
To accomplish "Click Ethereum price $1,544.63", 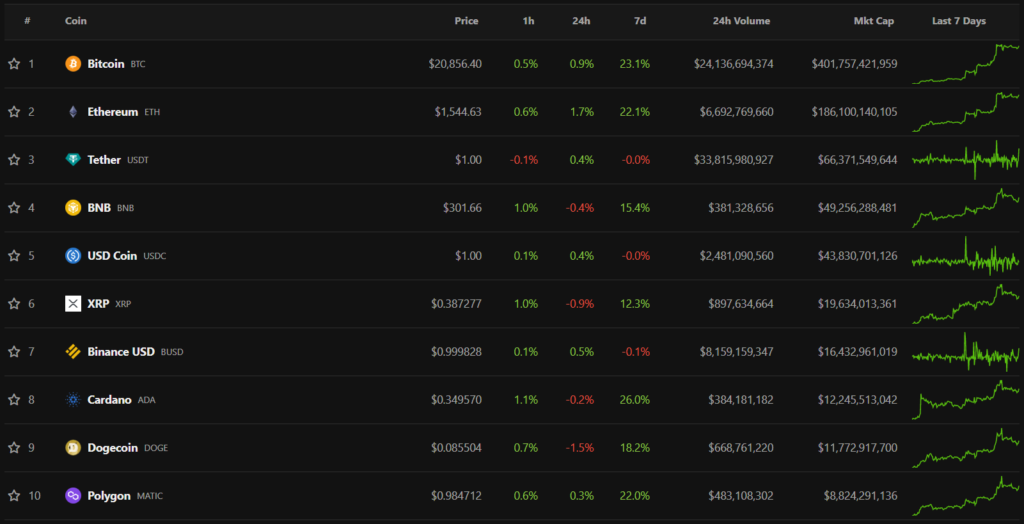I will (x=458, y=112).
